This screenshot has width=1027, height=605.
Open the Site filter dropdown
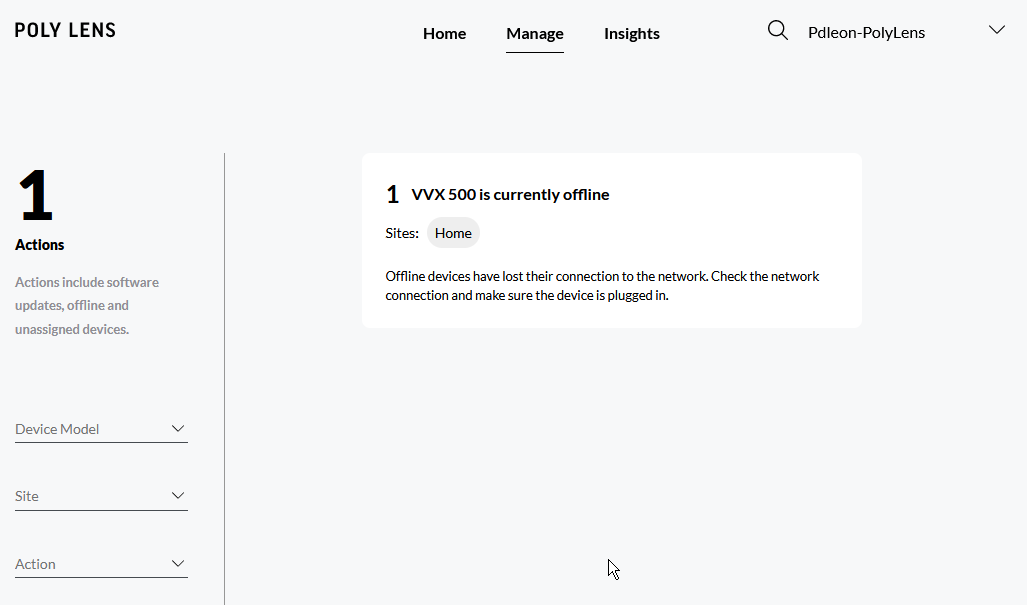[90, 496]
